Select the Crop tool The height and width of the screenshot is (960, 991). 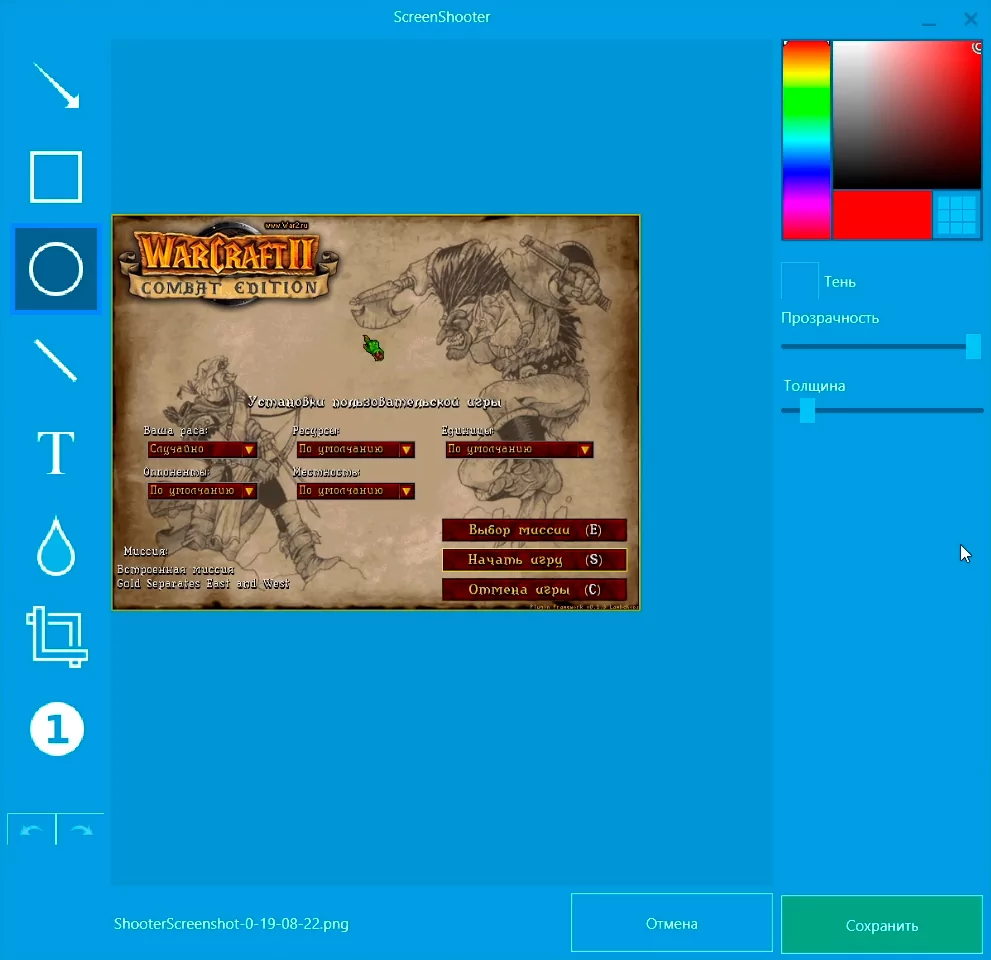coord(56,637)
